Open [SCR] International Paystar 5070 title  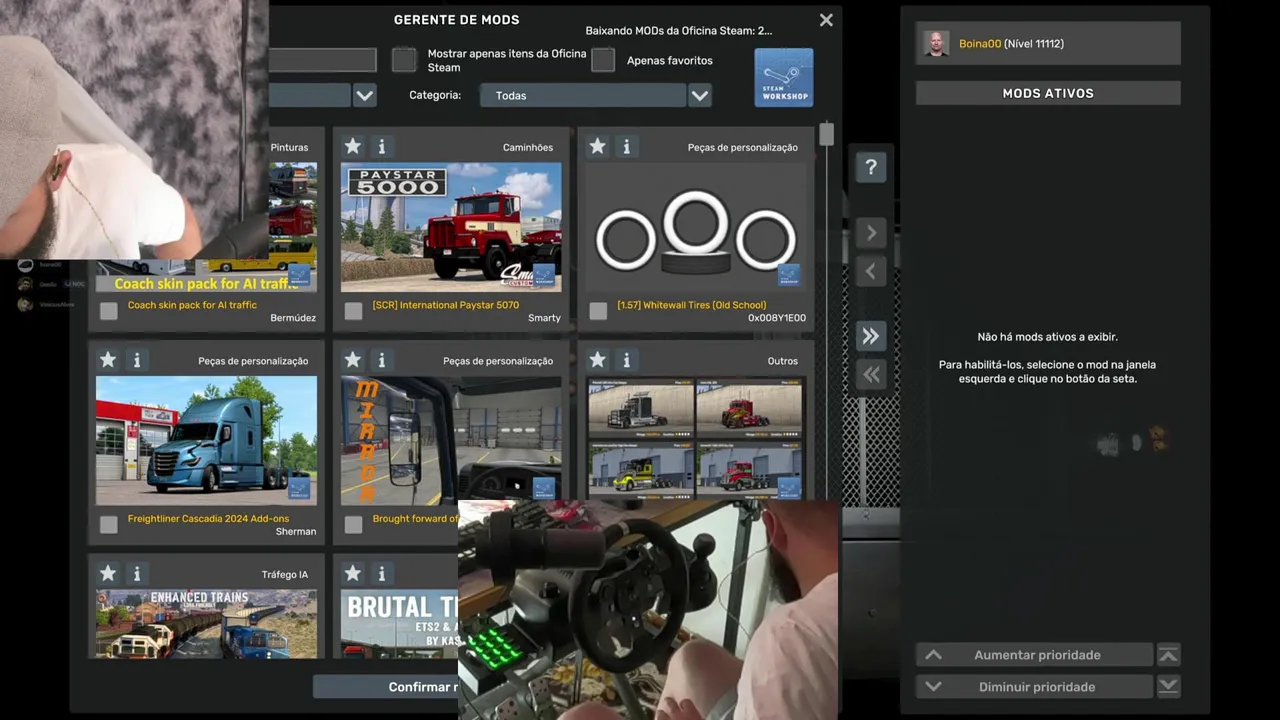click(446, 305)
